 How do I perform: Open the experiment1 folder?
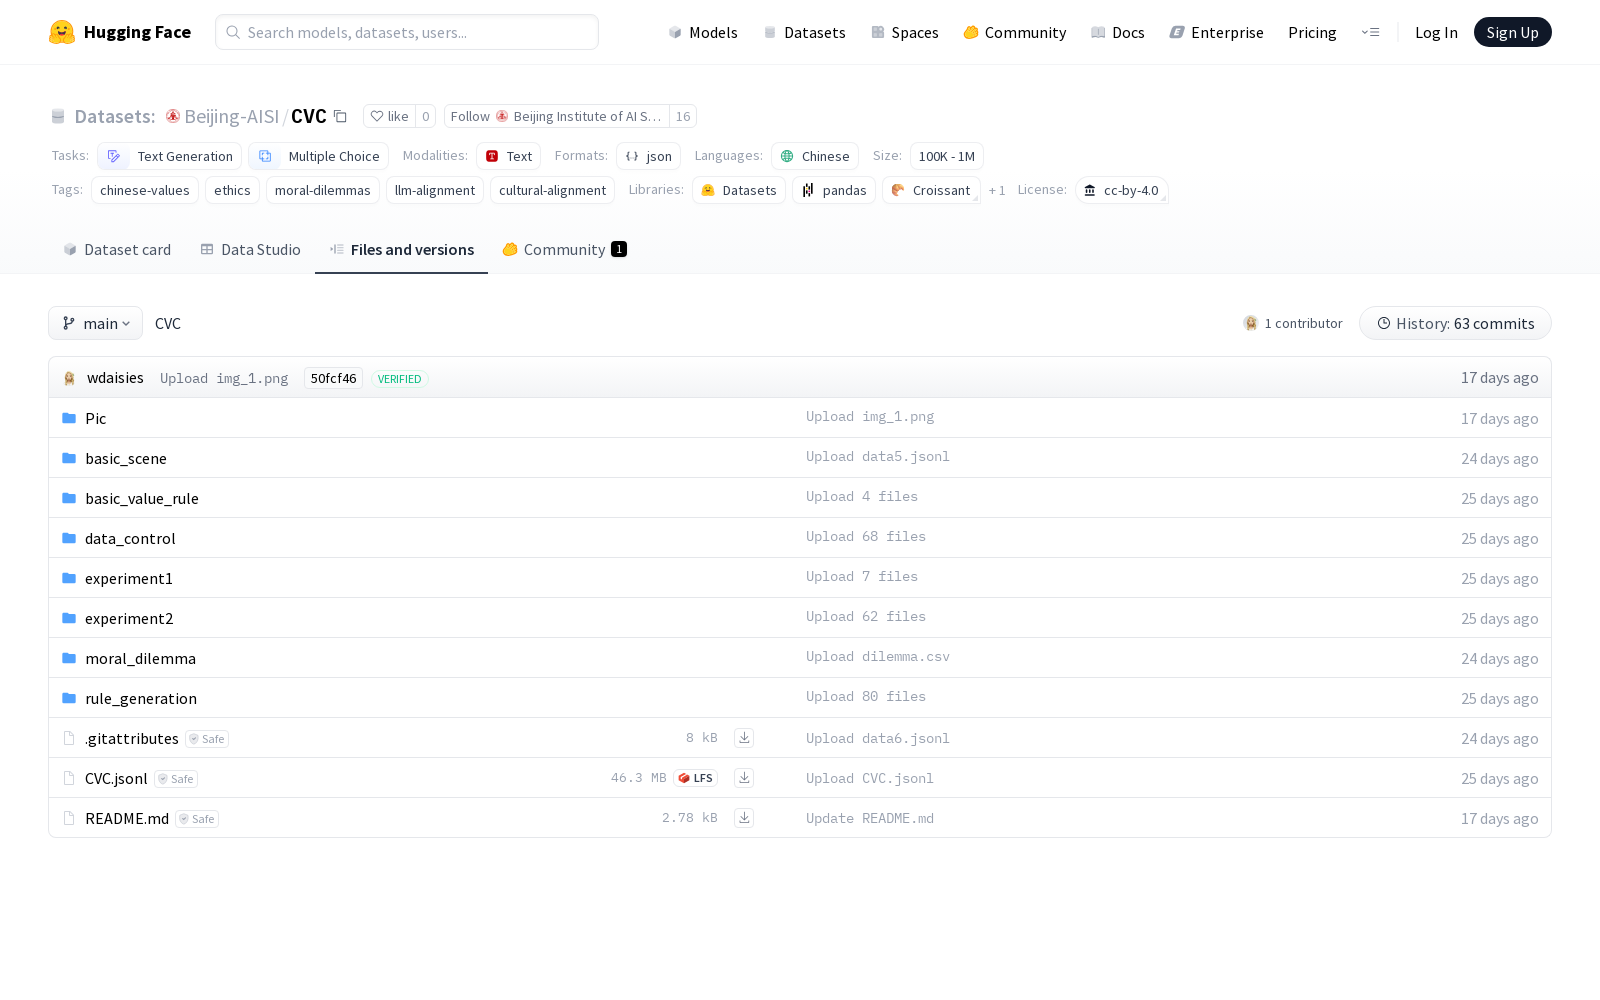(129, 578)
